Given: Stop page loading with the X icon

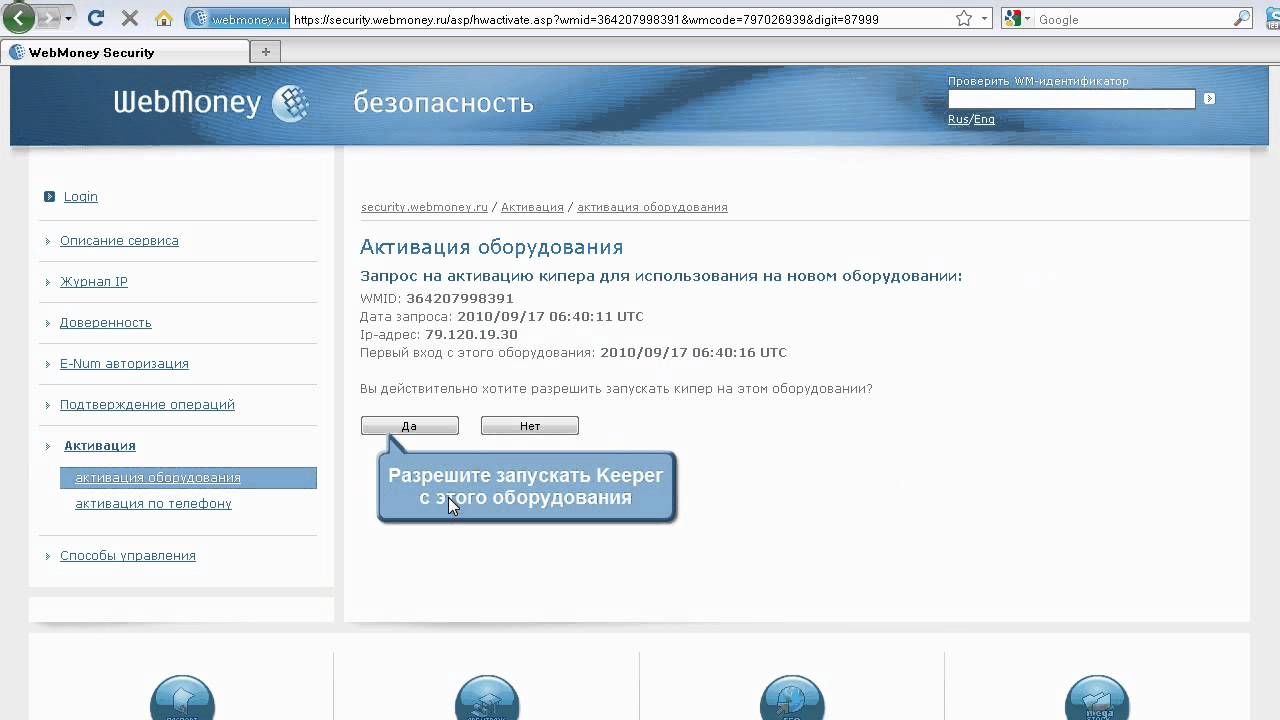Looking at the screenshot, I should (129, 18).
